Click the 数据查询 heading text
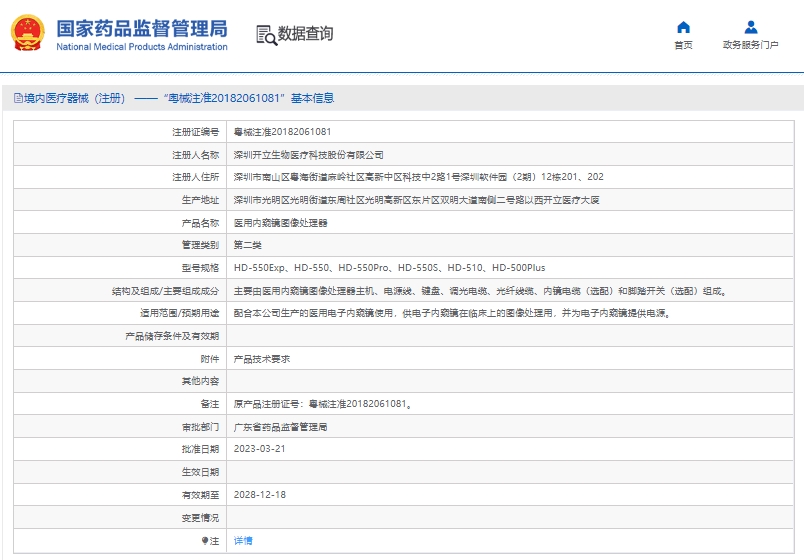 [306, 34]
